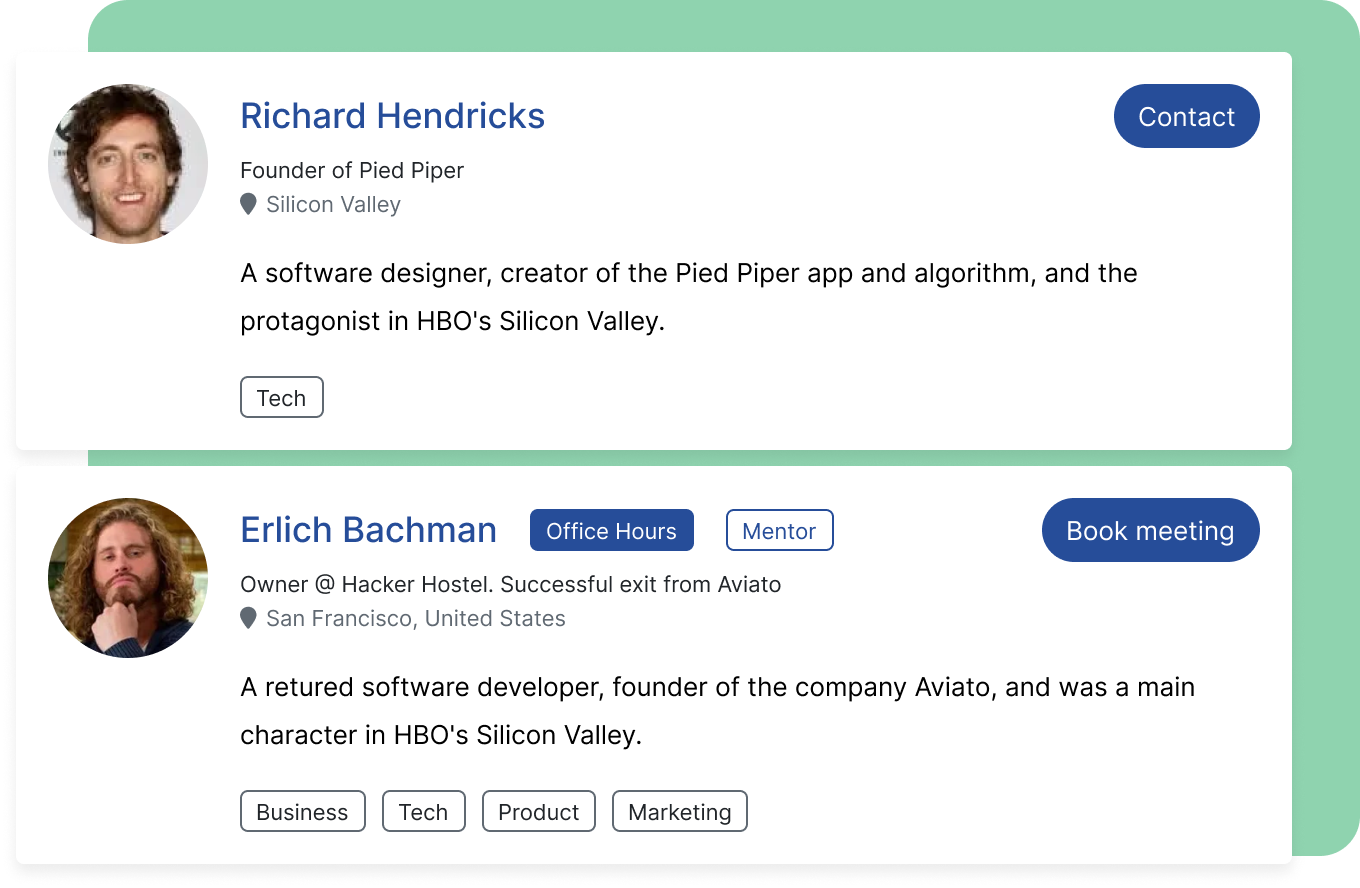This screenshot has height=888, width=1360.
Task: Click the location pin beside Silicon Valley
Action: [x=248, y=204]
